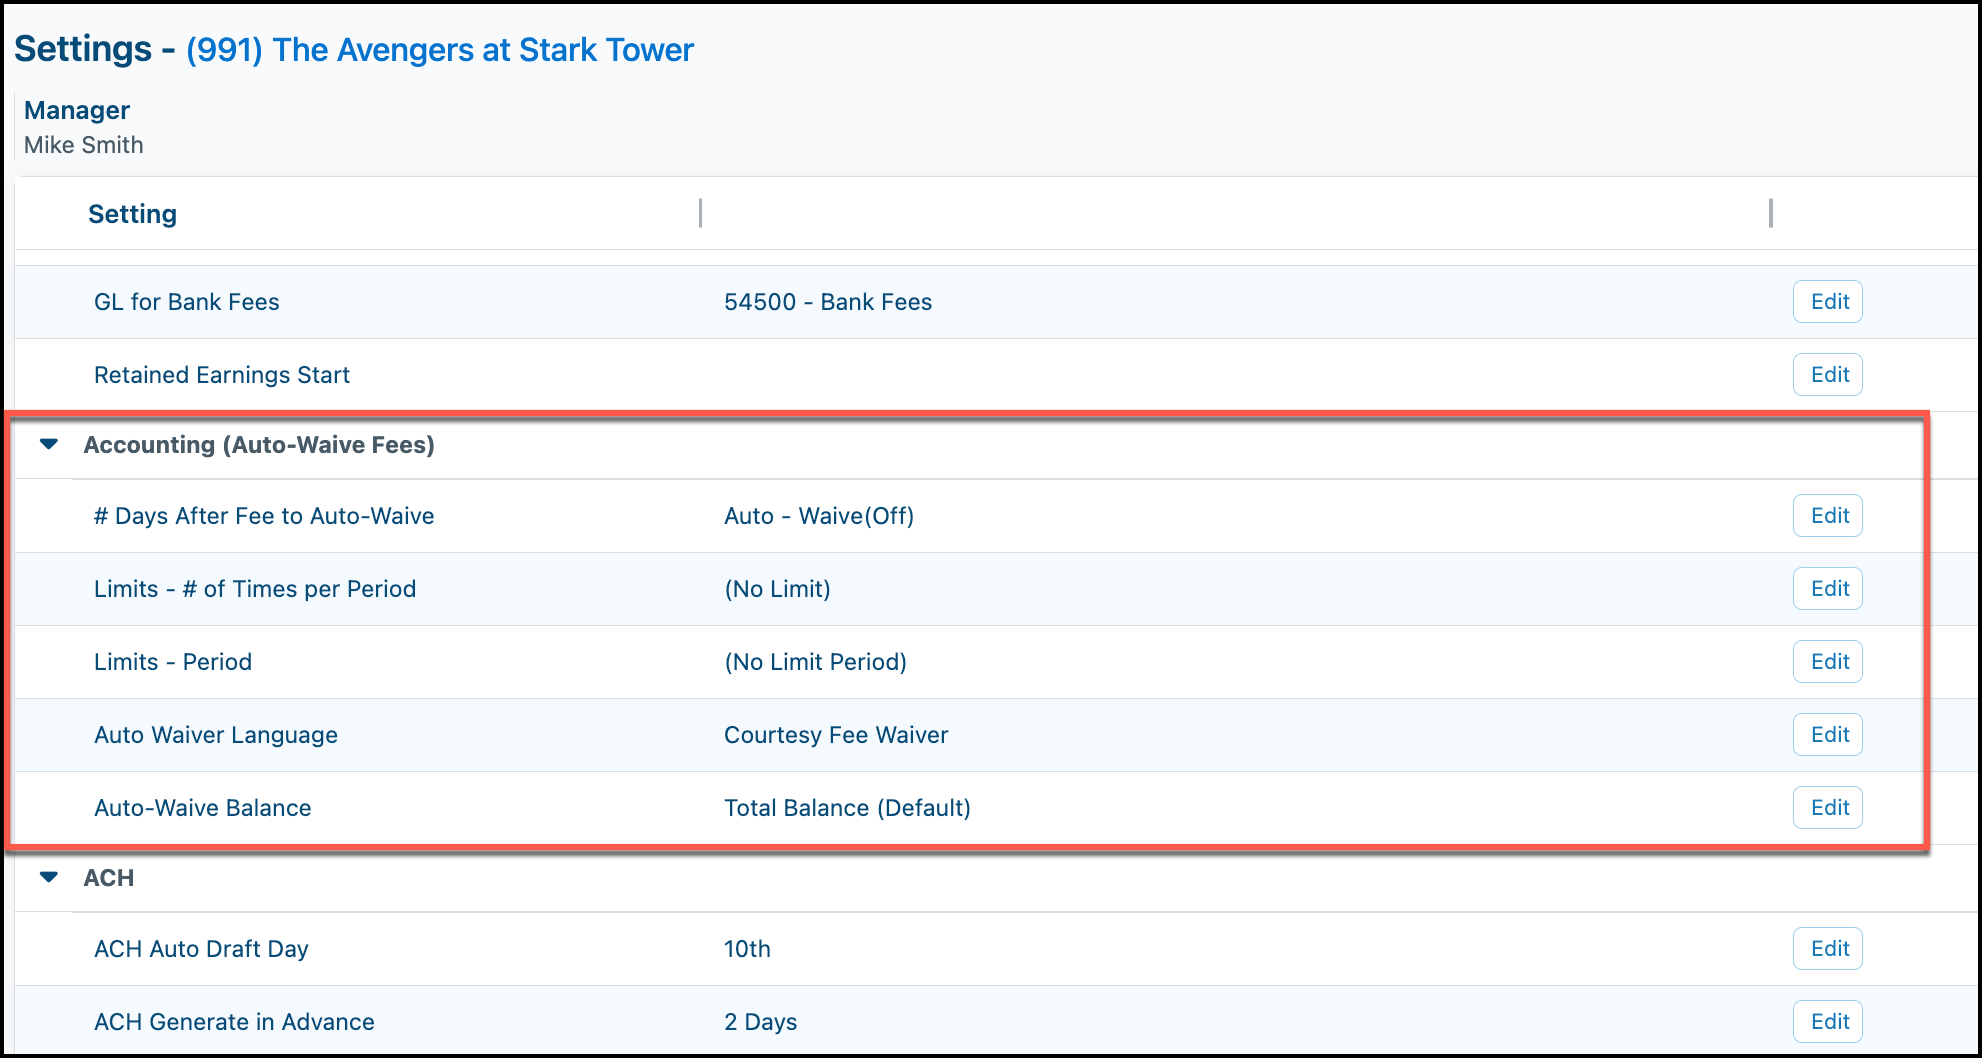The width and height of the screenshot is (1982, 1058).
Task: Collapse the Accounting (Auto-Waive Fees) section
Action: (49, 444)
